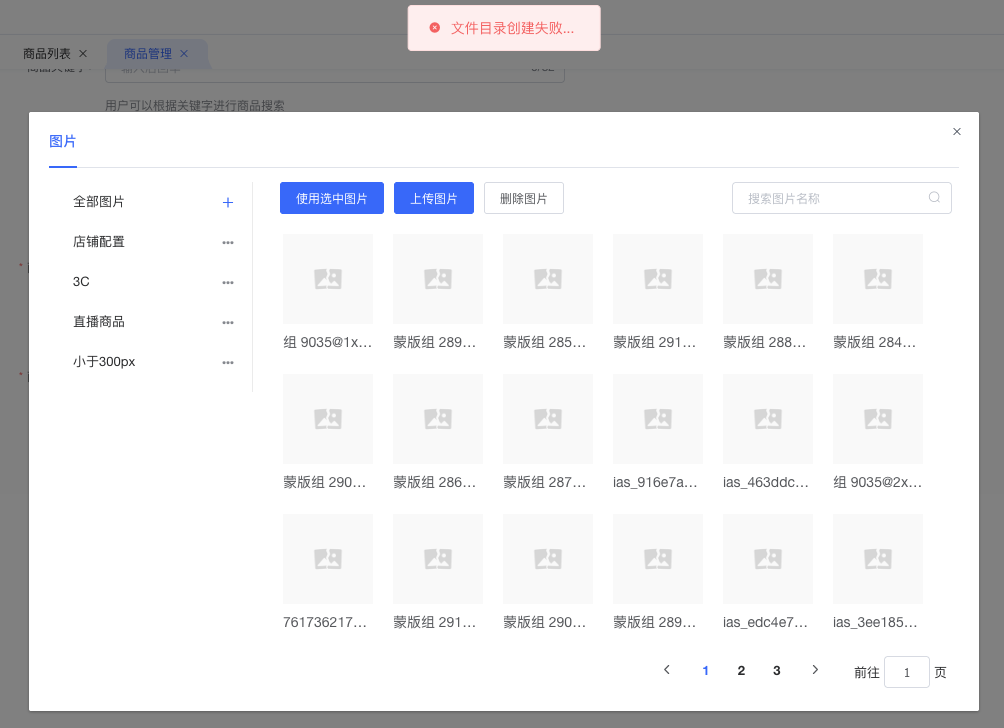This screenshot has width=1004, height=728.
Task: Jump to page 3 in pagination
Action: pos(777,670)
